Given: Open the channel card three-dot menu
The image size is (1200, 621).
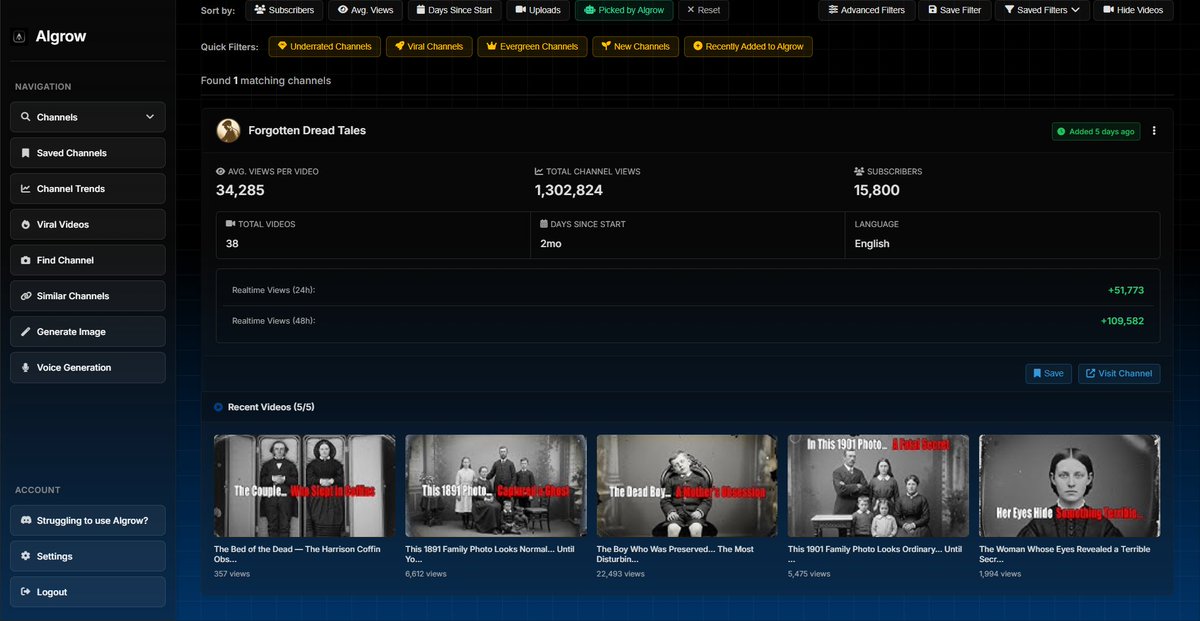Looking at the screenshot, I should 1154,131.
